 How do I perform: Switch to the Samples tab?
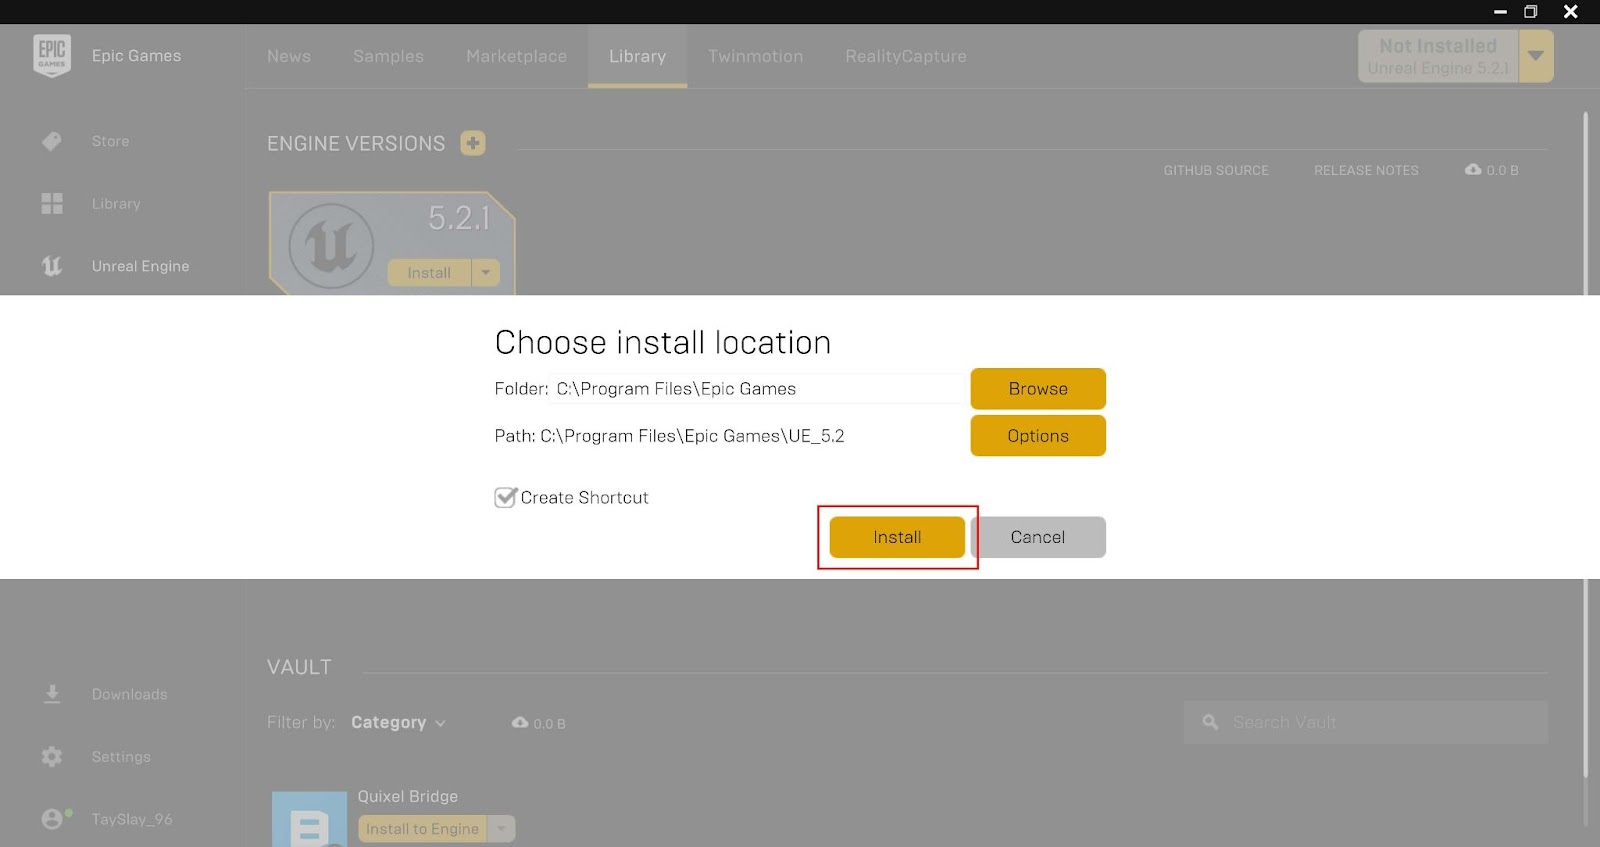click(x=388, y=56)
